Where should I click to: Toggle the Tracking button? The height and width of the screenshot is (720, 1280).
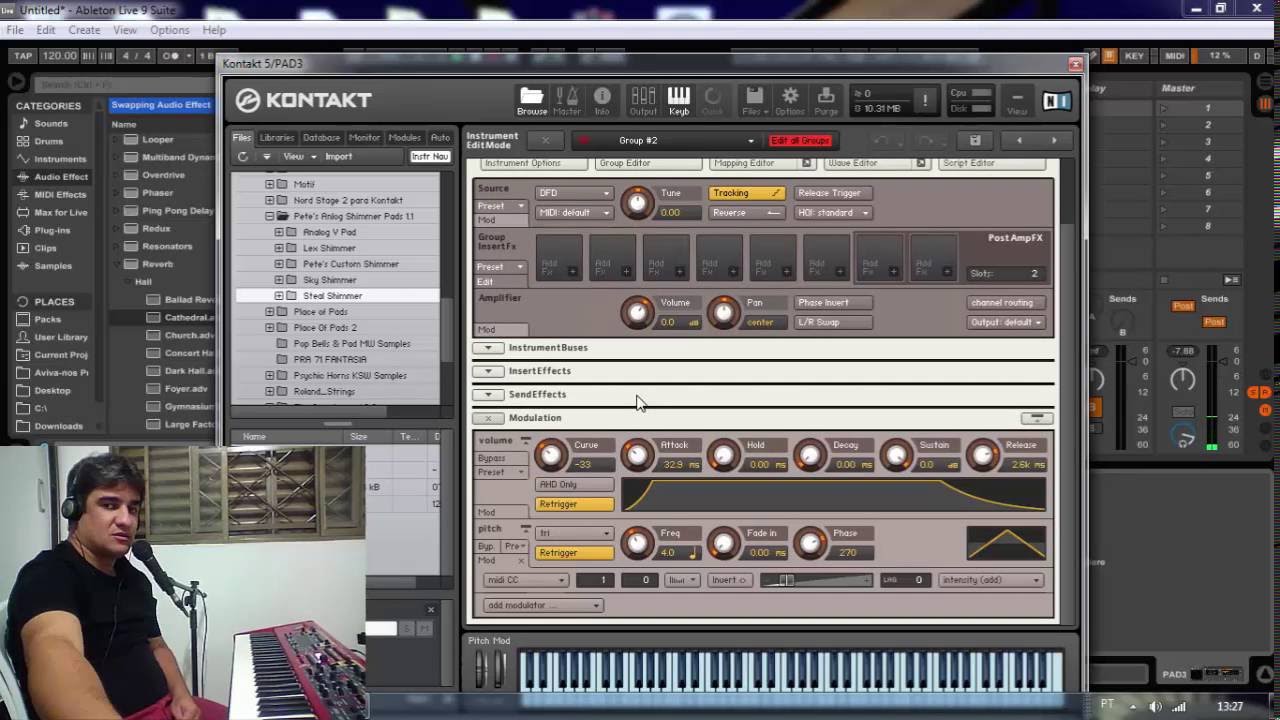[747, 193]
